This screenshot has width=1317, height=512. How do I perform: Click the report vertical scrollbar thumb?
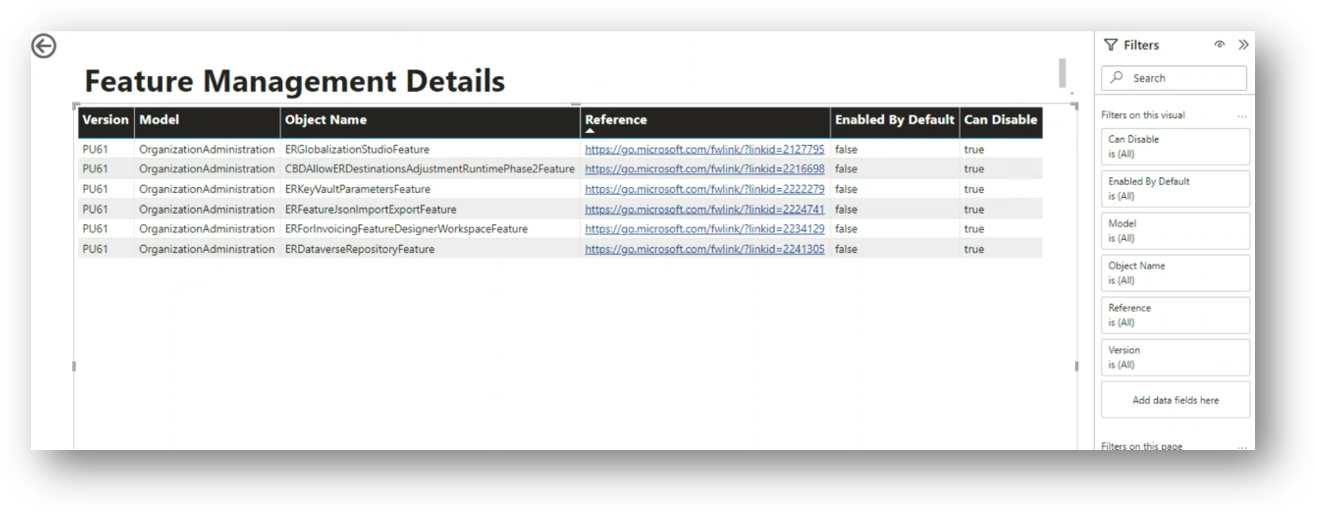[1062, 73]
